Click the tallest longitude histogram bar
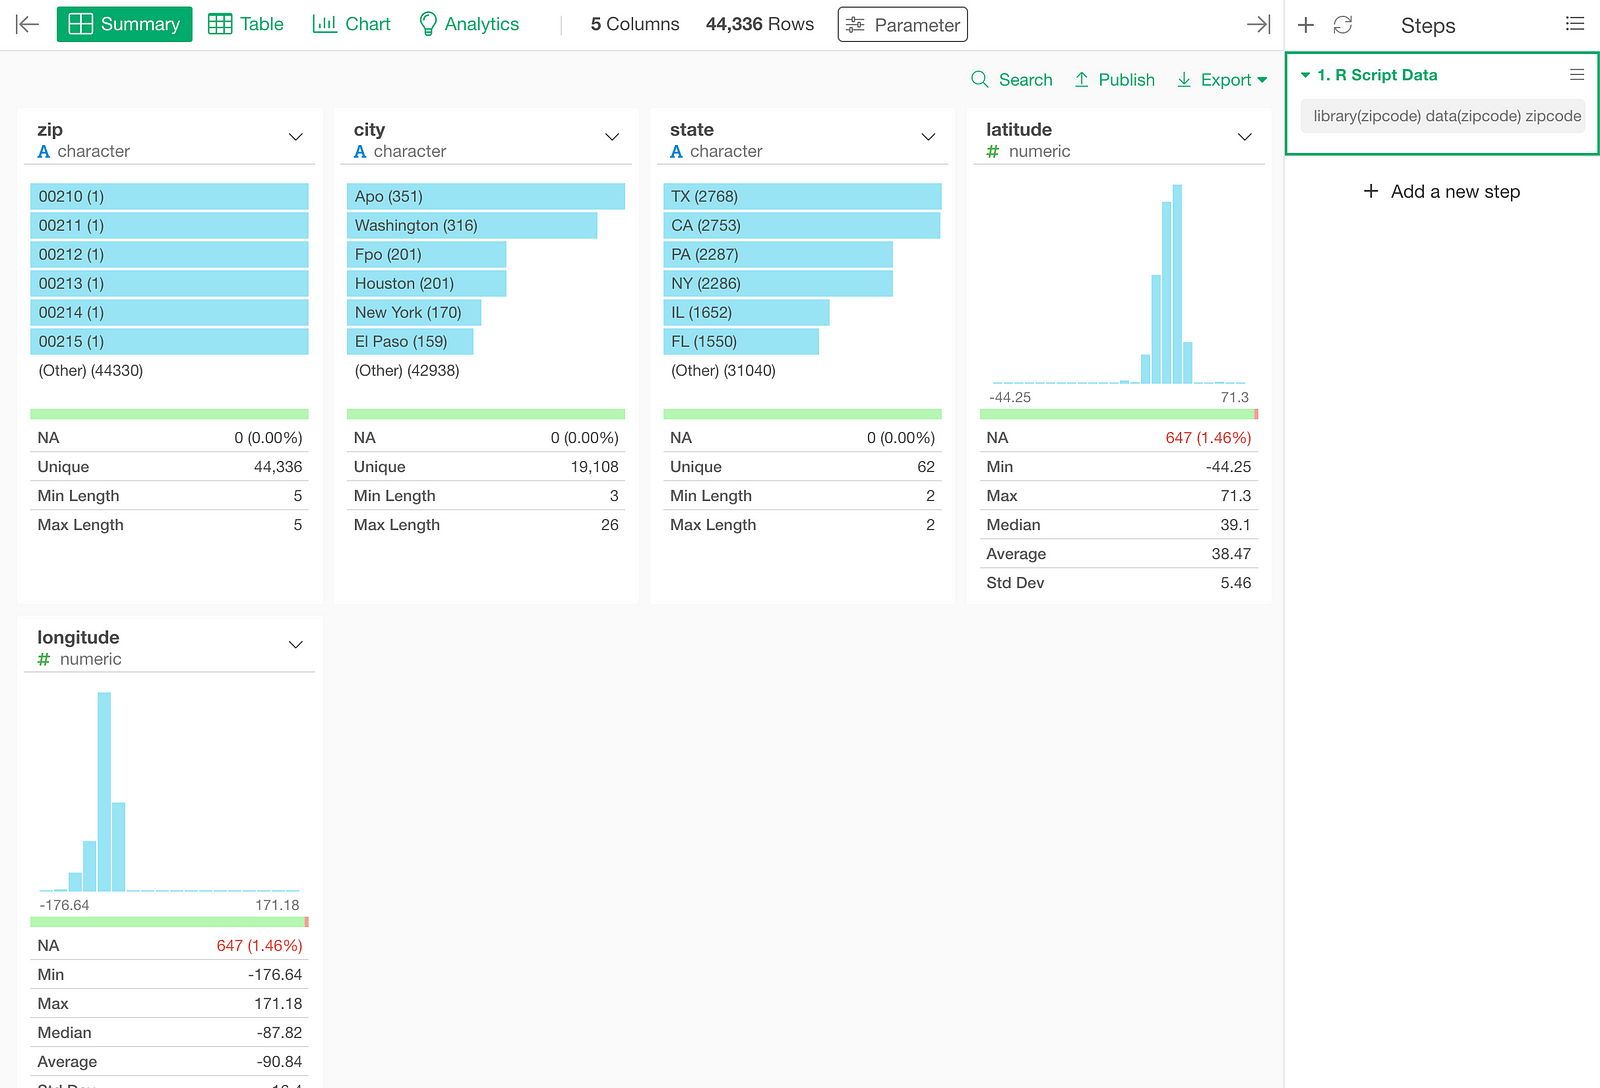 click(104, 791)
